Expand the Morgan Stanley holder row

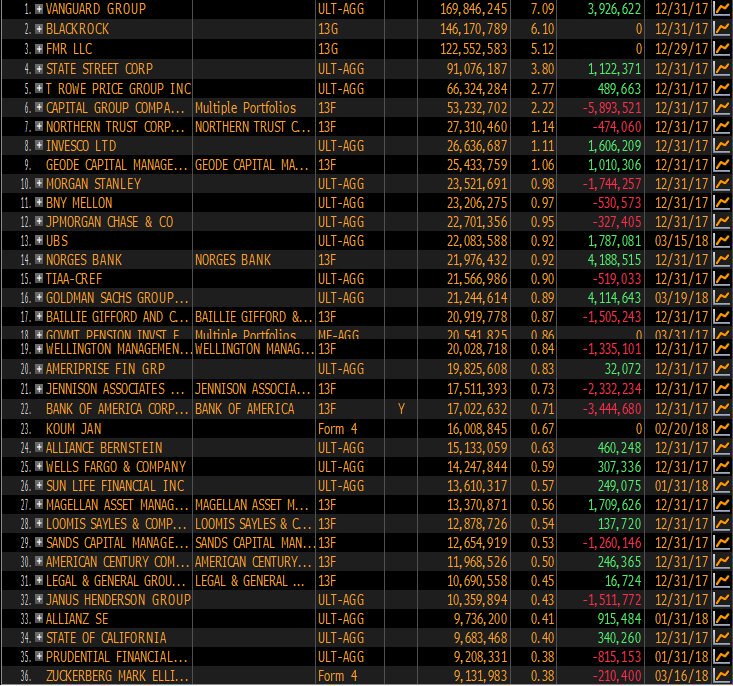click(x=39, y=183)
